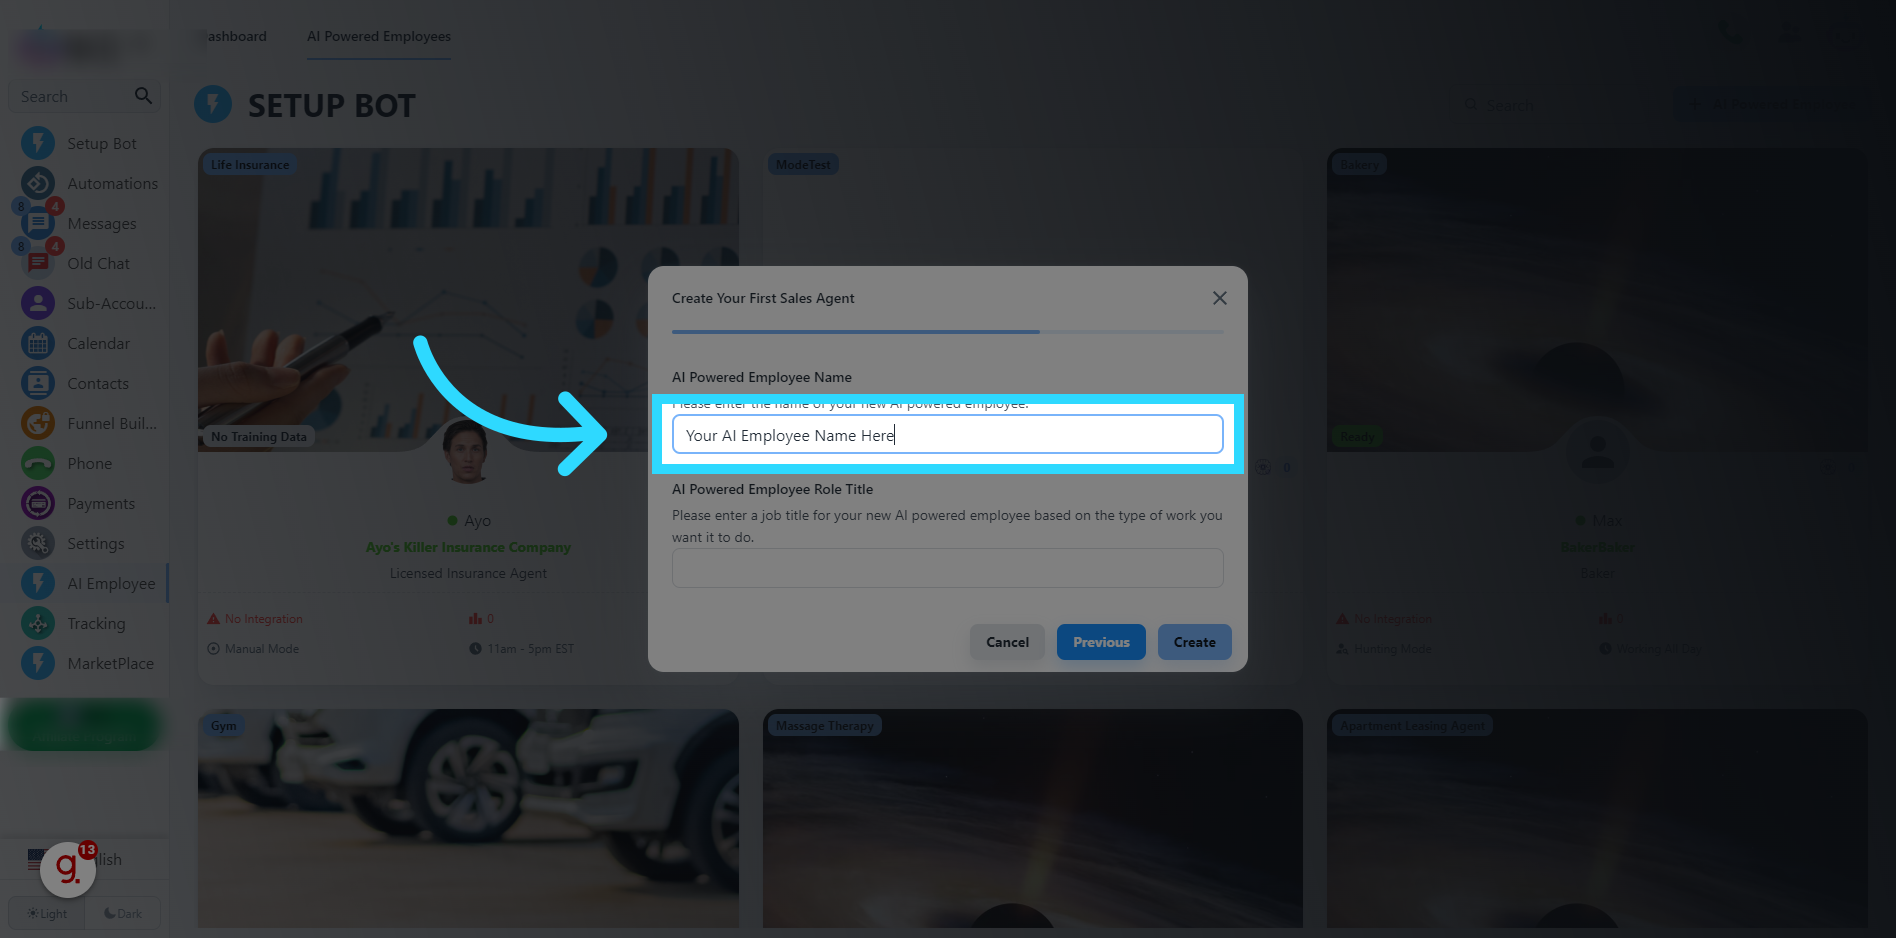Switch to Dark theme mode
The image size is (1896, 938).
tap(123, 913)
